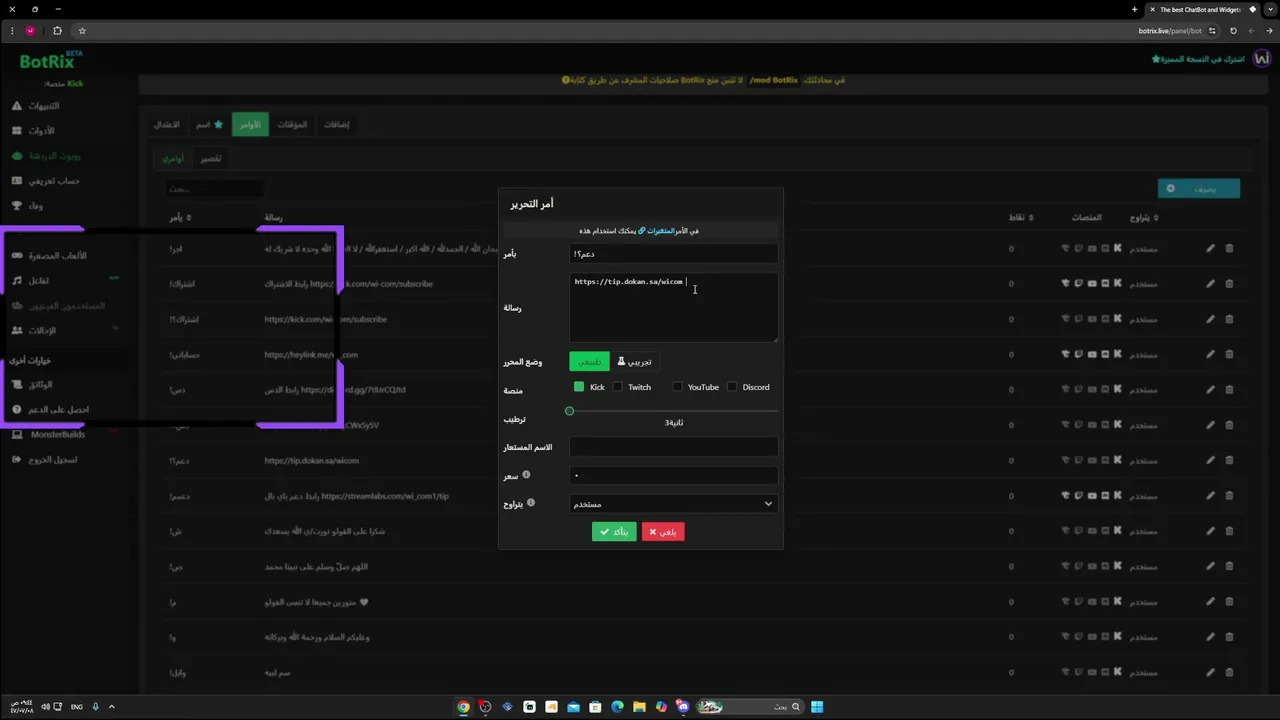Click the commands search box
This screenshot has height=720, width=1280.
pos(214,188)
